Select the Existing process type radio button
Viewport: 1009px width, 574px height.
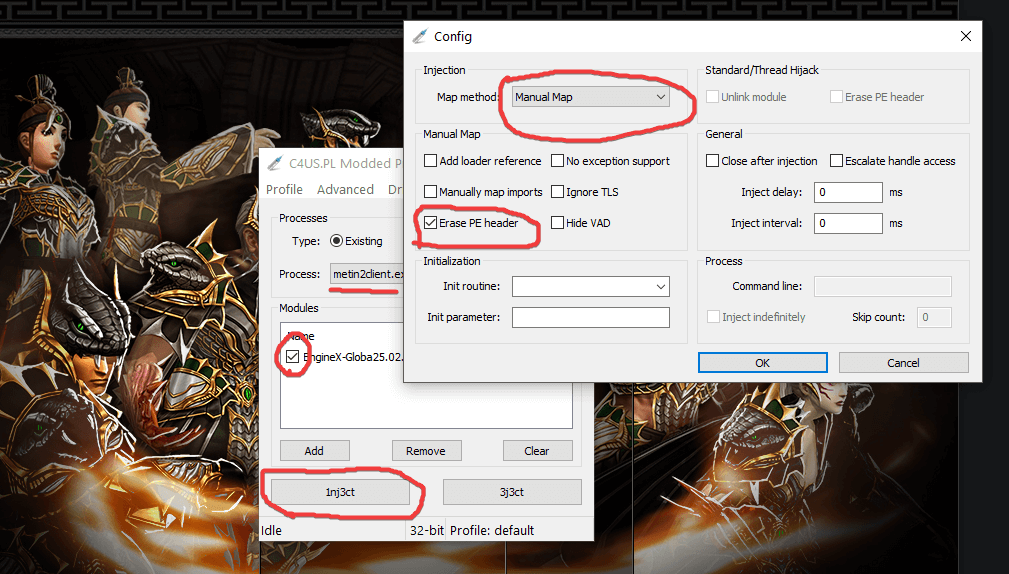pos(337,241)
